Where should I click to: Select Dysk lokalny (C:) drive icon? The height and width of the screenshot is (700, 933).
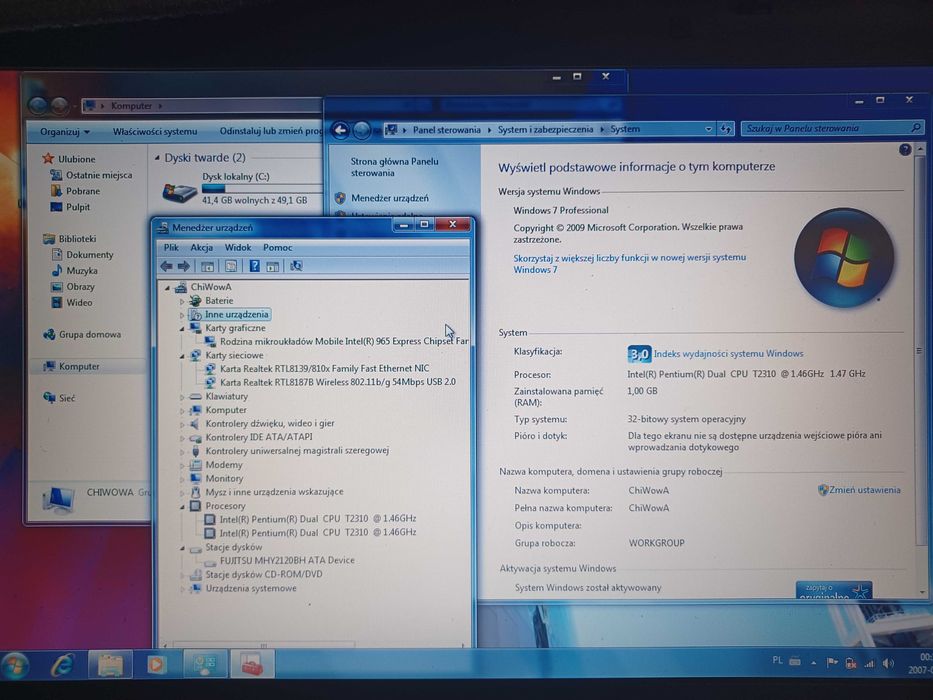point(180,192)
